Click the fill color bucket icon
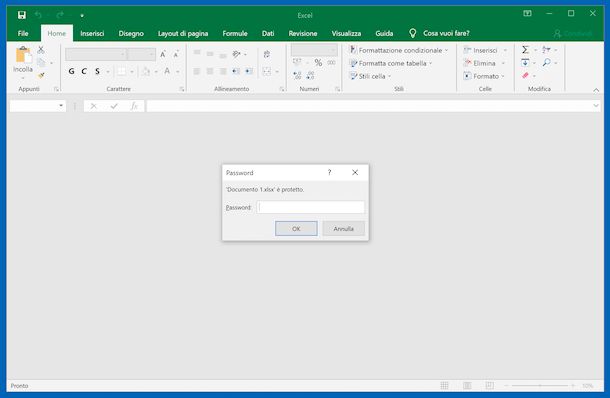Viewport: 610px width, 398px height. click(x=146, y=71)
